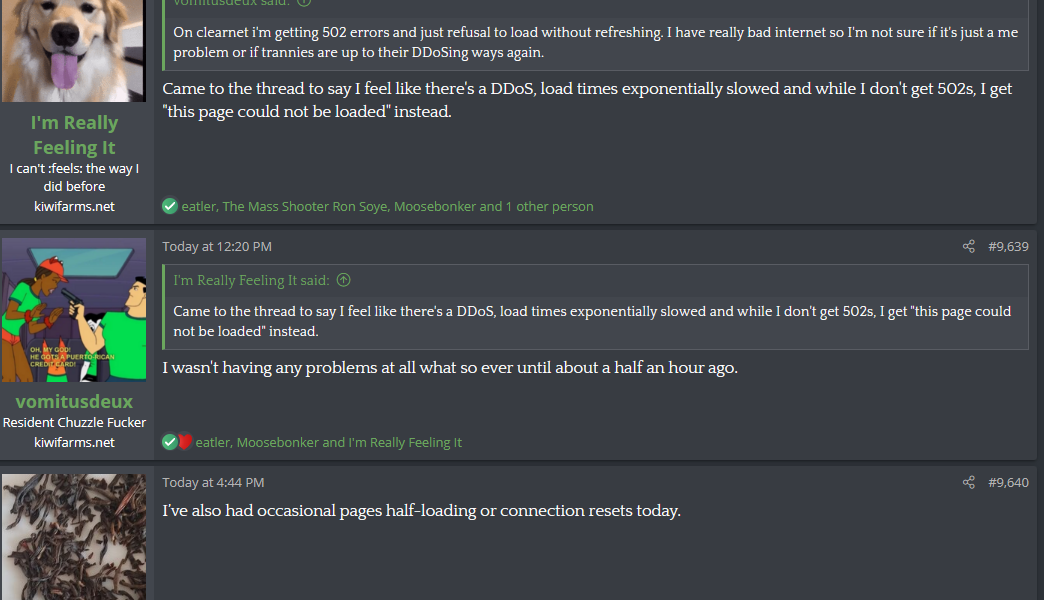Open 'Today at 12:20 PM' timestamp

(x=217, y=246)
